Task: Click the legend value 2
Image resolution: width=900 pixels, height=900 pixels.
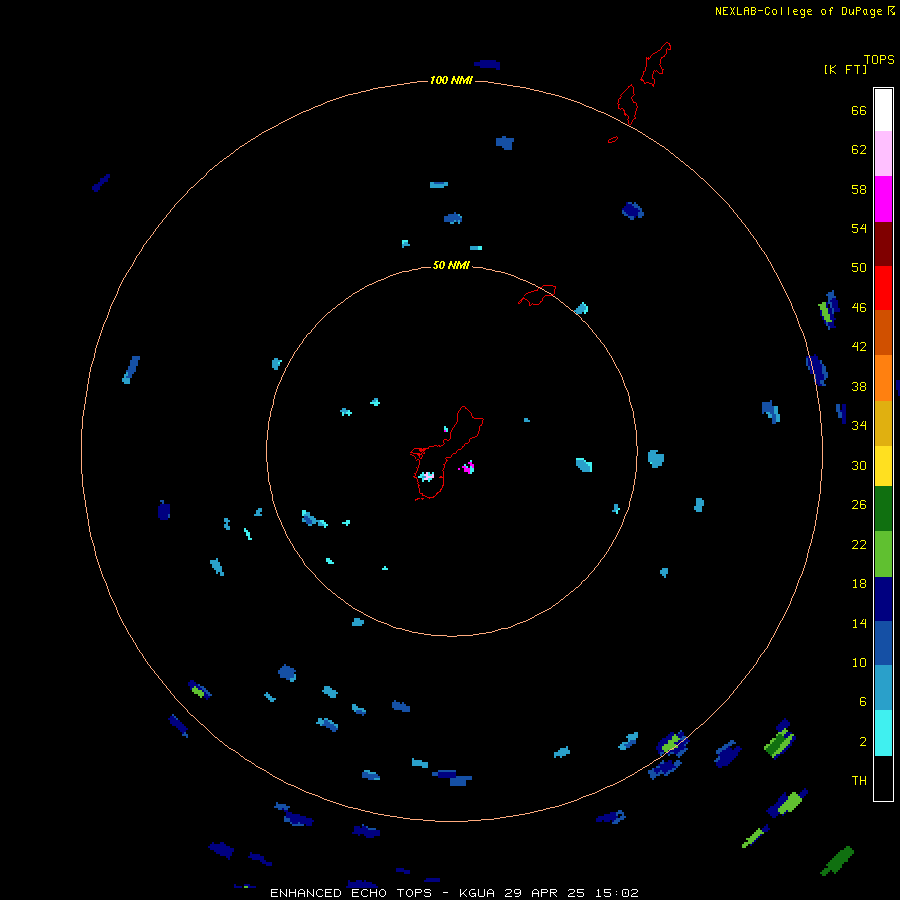Action: click(x=863, y=742)
